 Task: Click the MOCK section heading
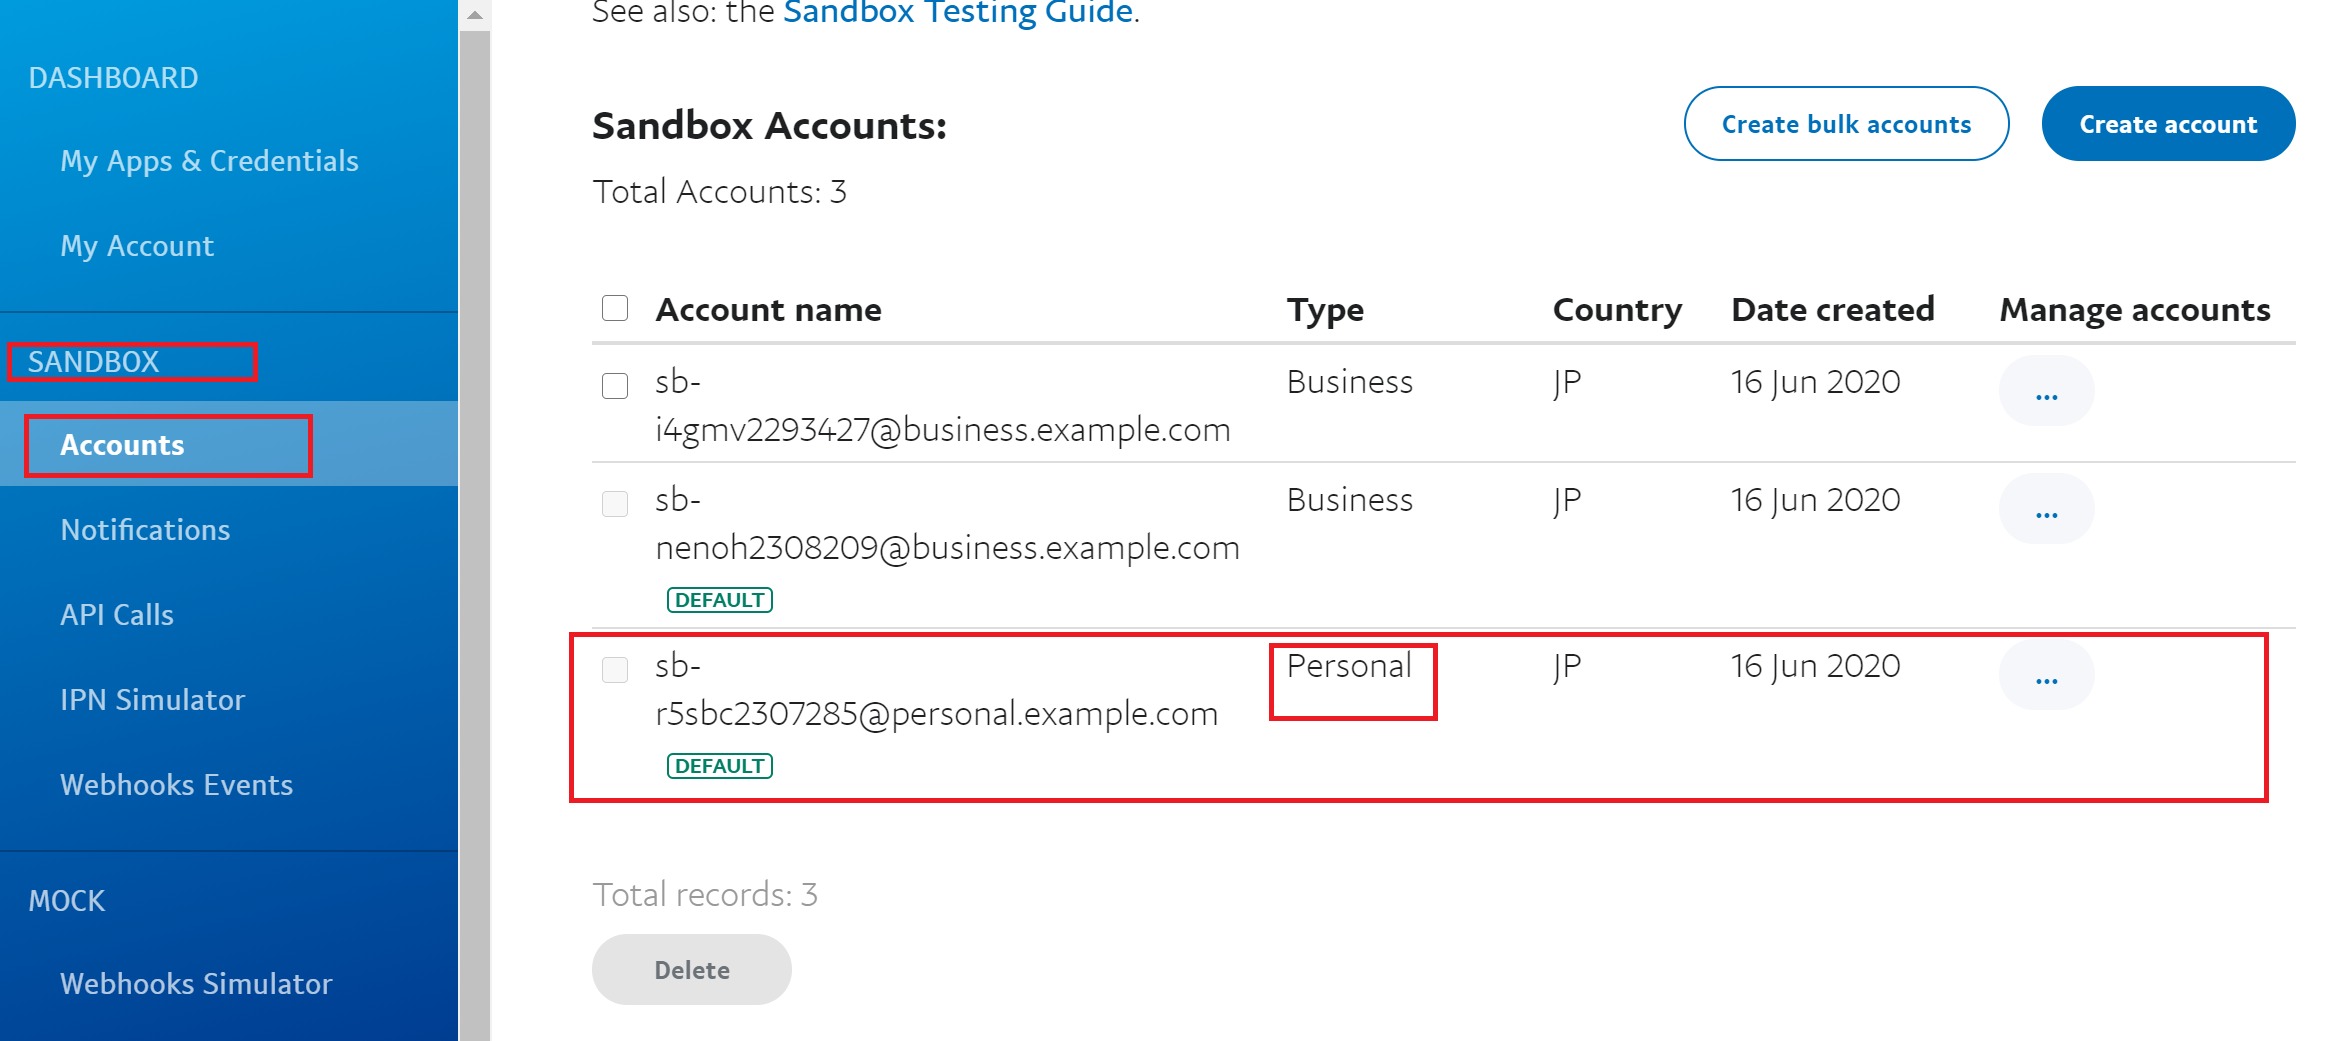click(66, 901)
